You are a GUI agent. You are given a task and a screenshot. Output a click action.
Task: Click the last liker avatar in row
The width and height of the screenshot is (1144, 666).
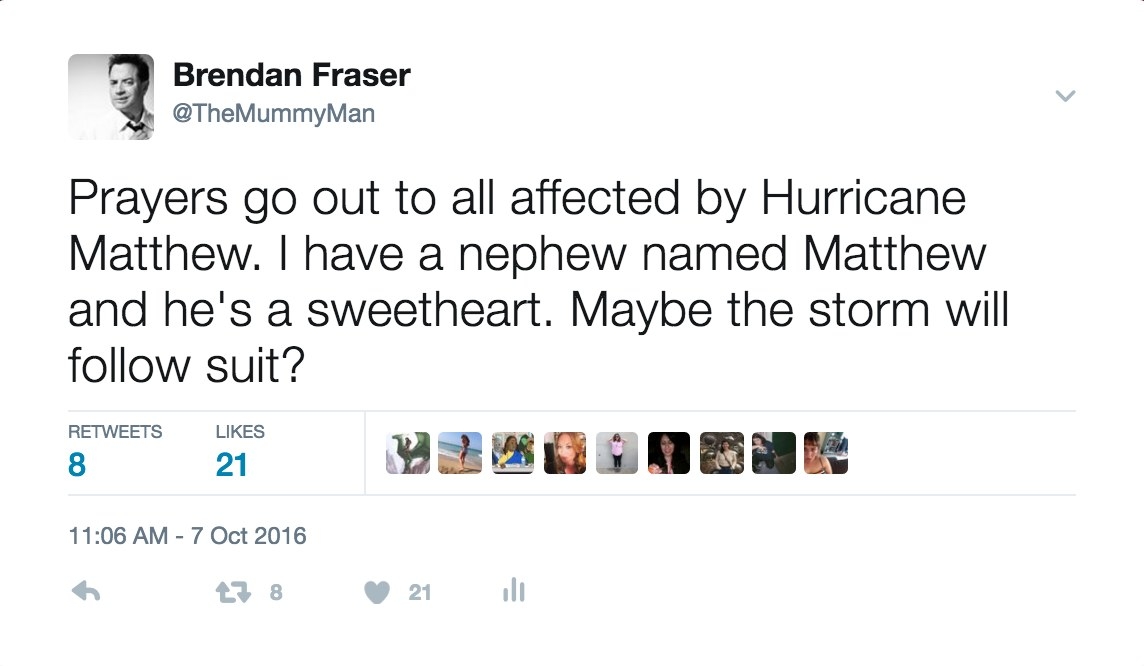pos(826,453)
